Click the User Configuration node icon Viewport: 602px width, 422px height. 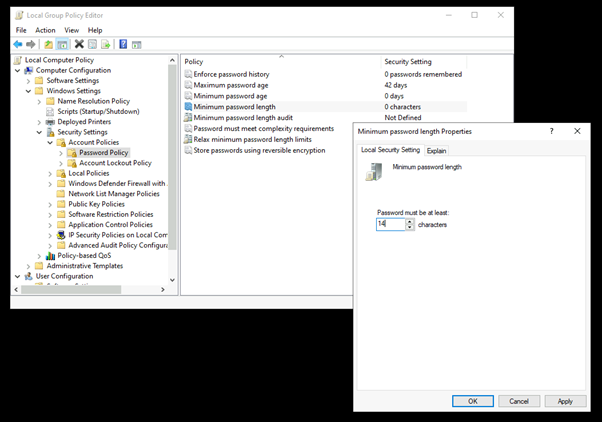point(29,276)
